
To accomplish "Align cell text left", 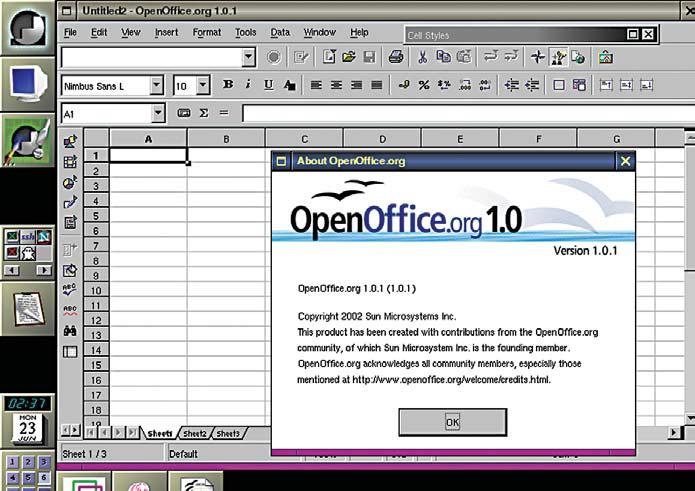I will [x=316, y=84].
